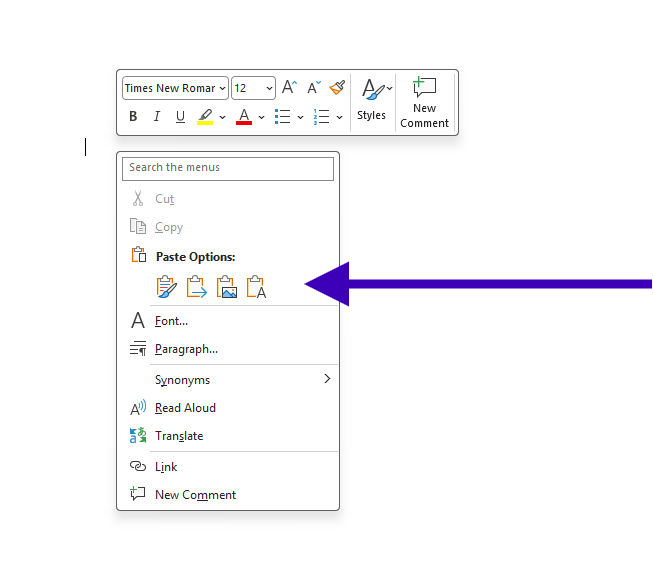Choose the Keep Source Formatting paste icon
Image resolution: width=653 pixels, height=567 pixels.
(x=167, y=287)
